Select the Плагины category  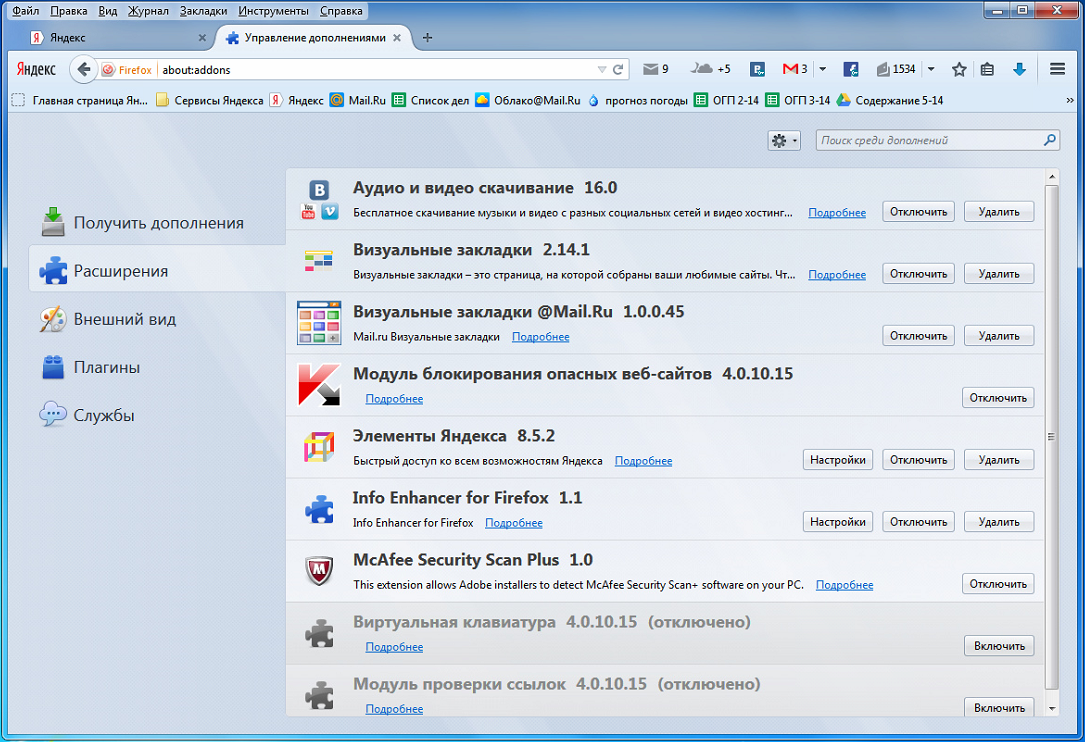pyautogui.click(x=158, y=368)
